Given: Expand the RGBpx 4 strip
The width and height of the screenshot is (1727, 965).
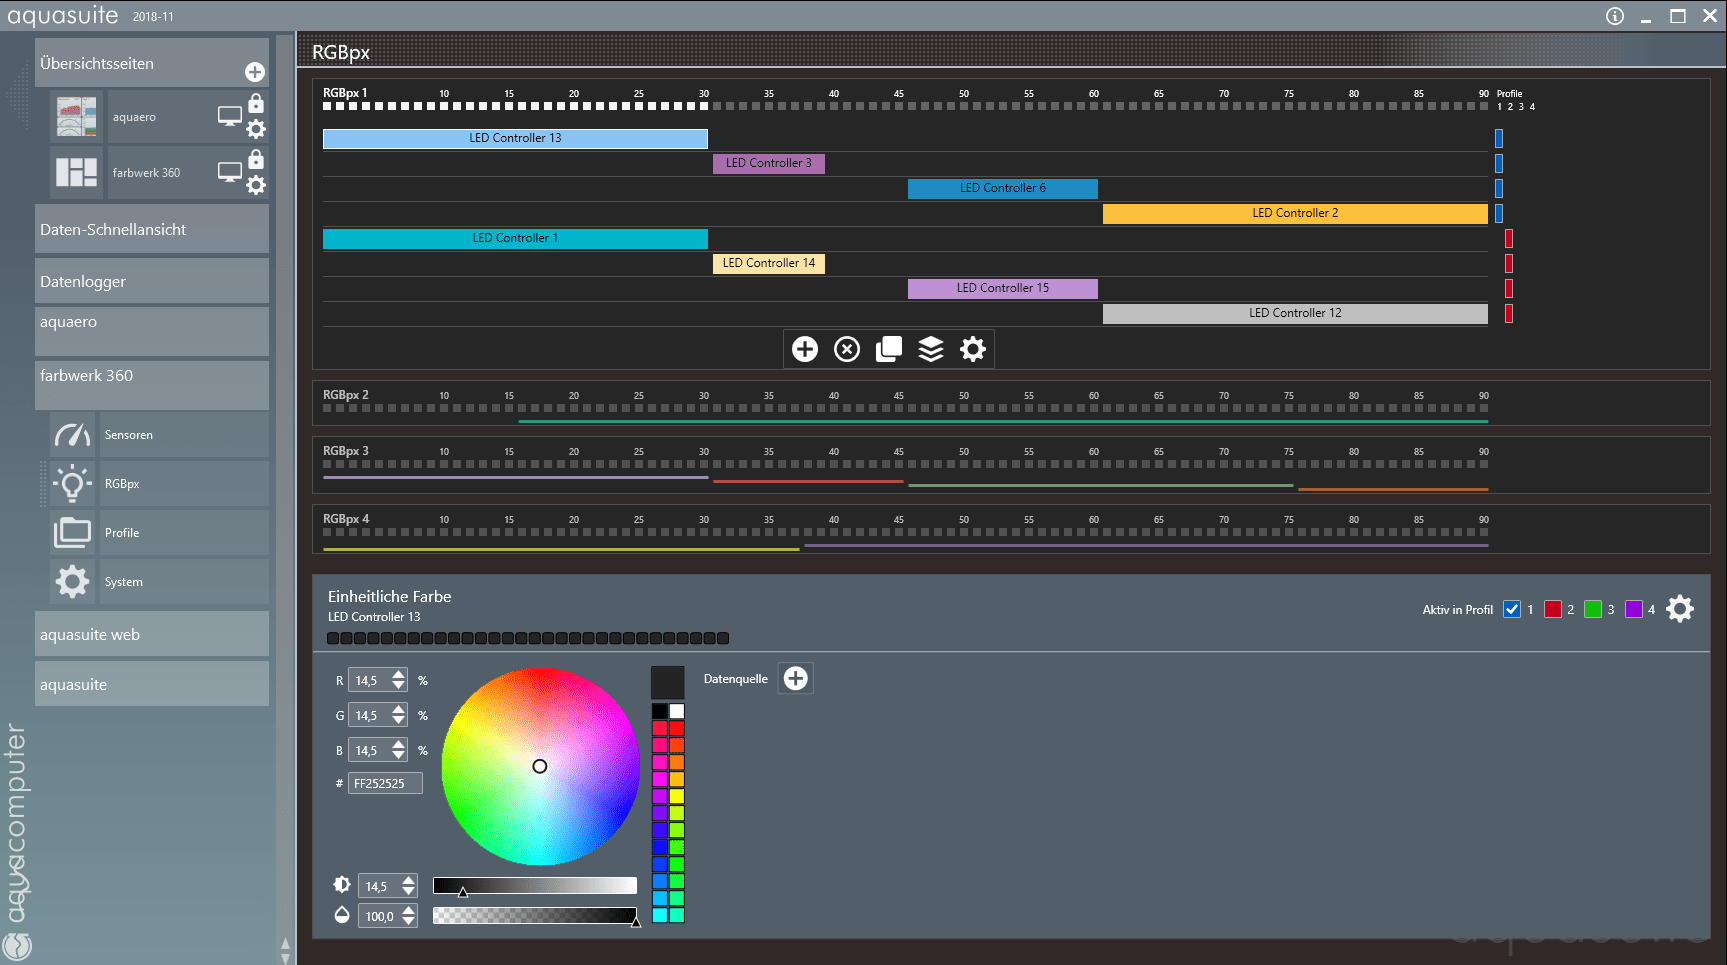Looking at the screenshot, I should pyautogui.click(x=1011, y=529).
